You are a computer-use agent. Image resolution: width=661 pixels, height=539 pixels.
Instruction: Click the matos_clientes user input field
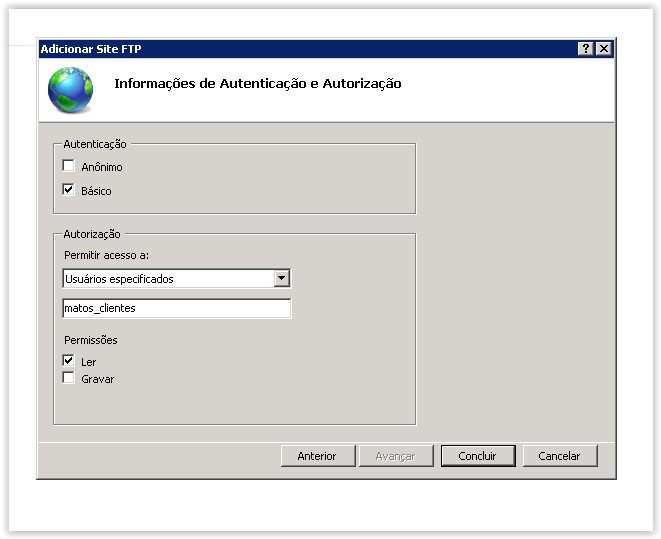click(177, 308)
